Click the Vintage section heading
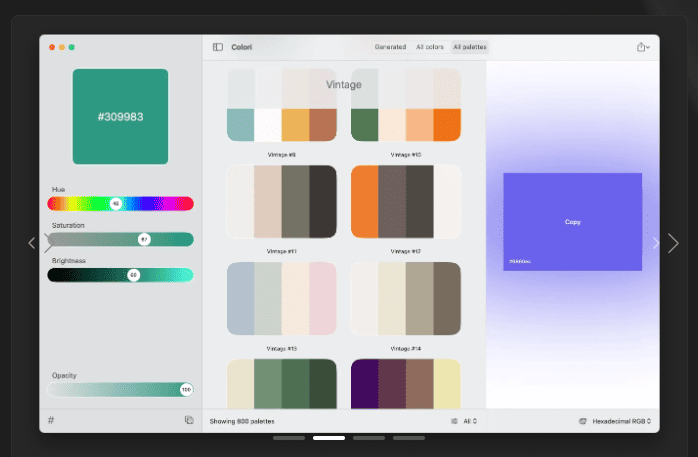This screenshot has width=698, height=457. (344, 85)
